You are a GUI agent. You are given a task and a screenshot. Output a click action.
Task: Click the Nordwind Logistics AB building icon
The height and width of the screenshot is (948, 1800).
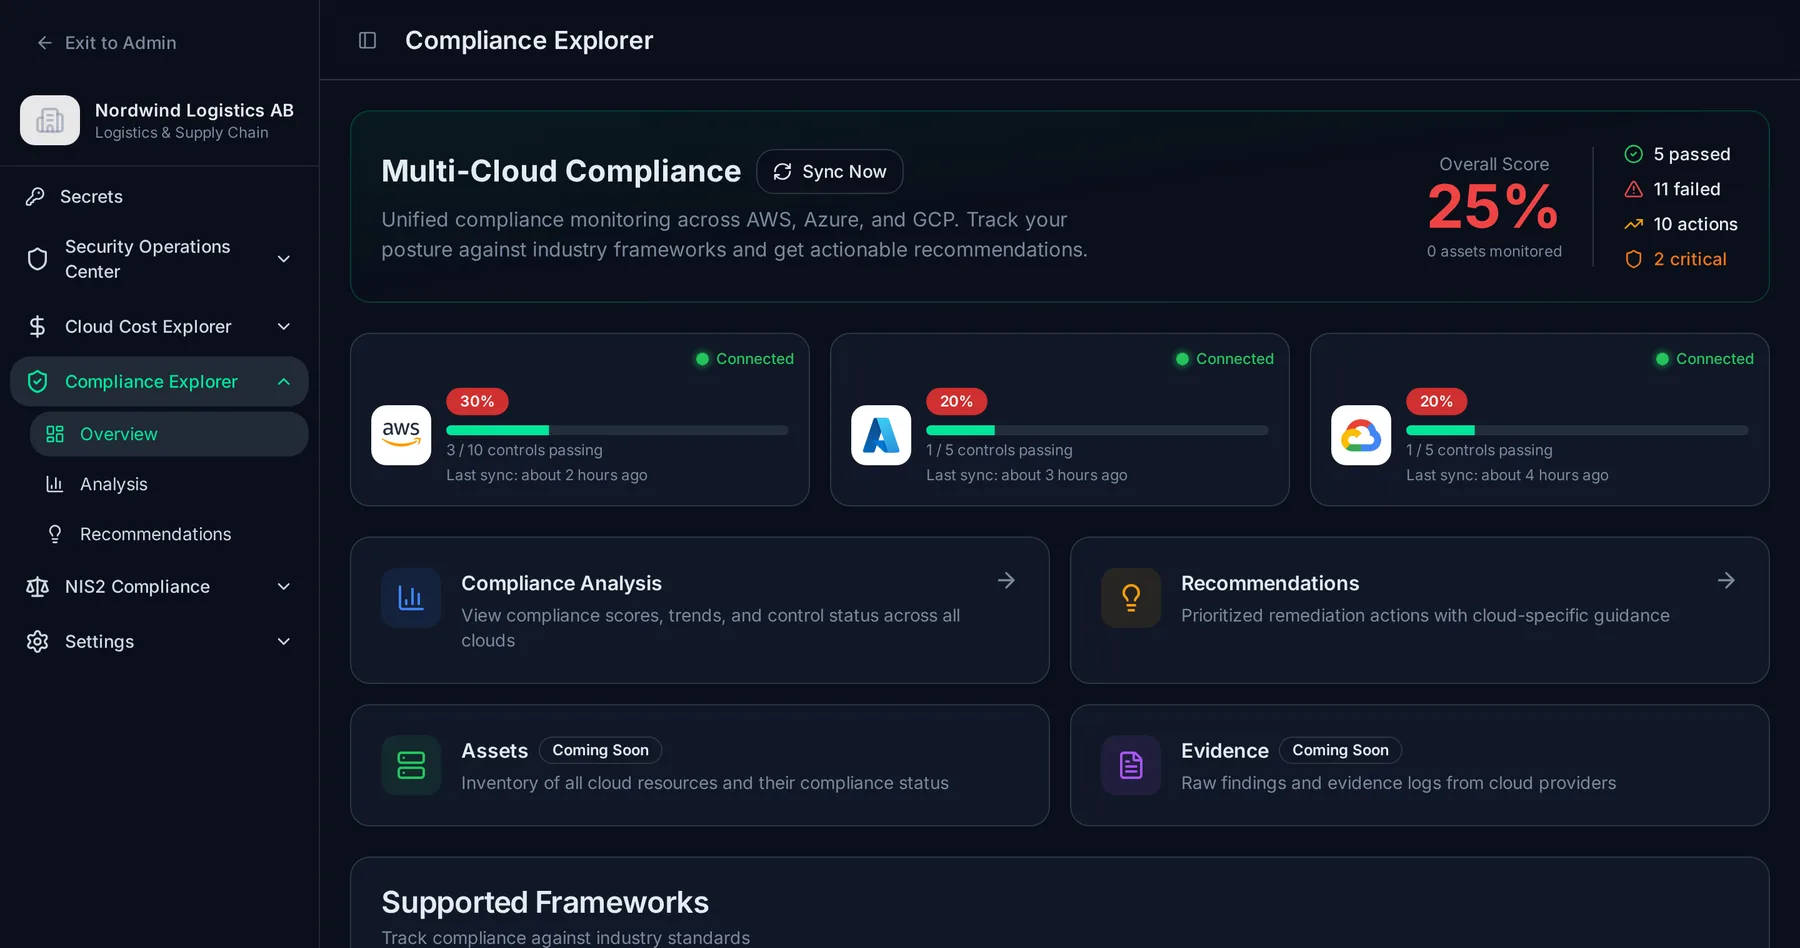pos(50,120)
